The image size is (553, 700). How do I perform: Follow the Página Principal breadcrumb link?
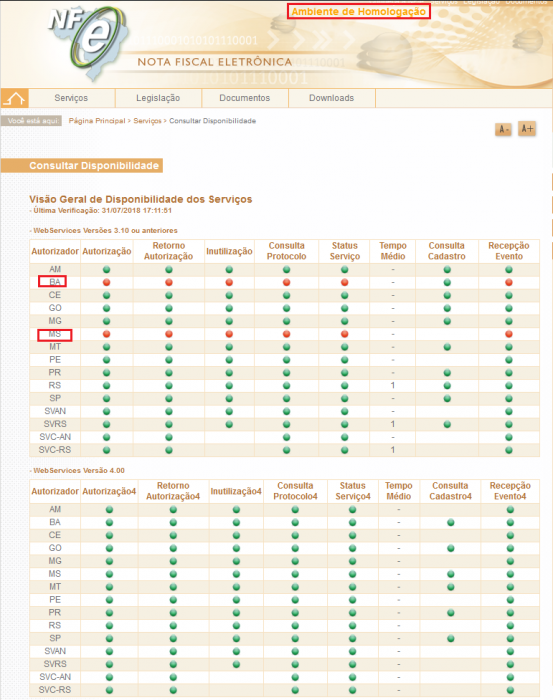(x=97, y=121)
